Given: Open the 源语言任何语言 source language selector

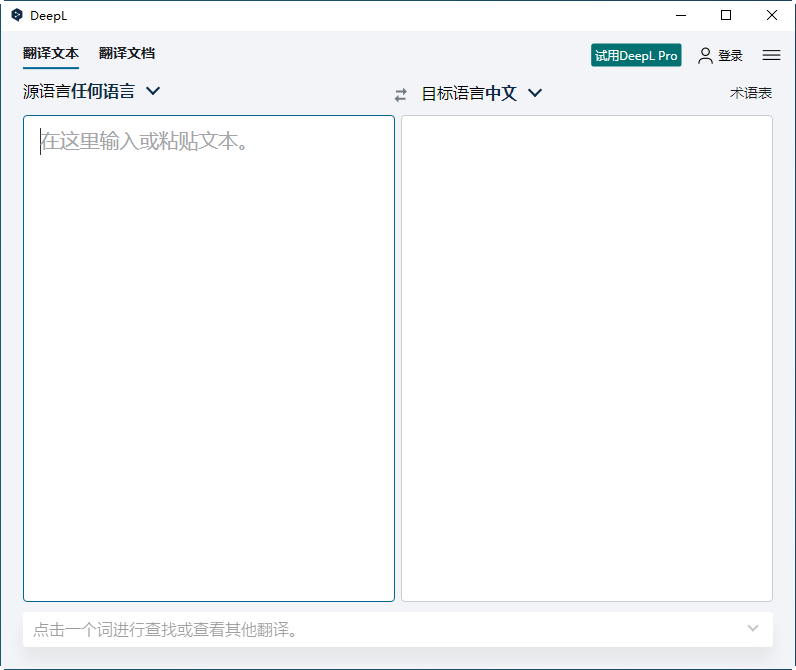Looking at the screenshot, I should tap(79, 91).
